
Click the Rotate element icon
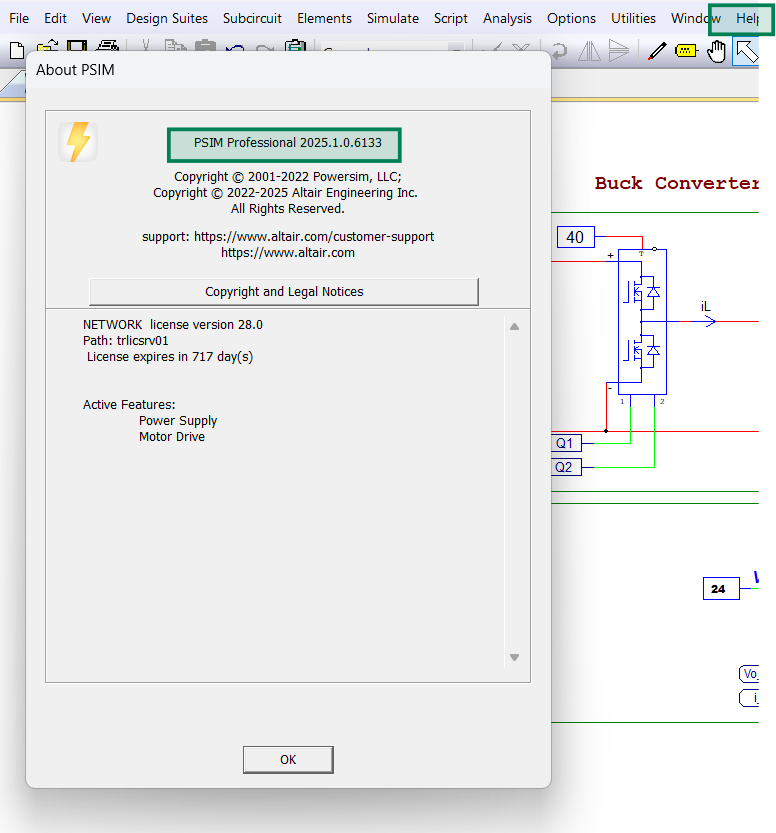559,52
